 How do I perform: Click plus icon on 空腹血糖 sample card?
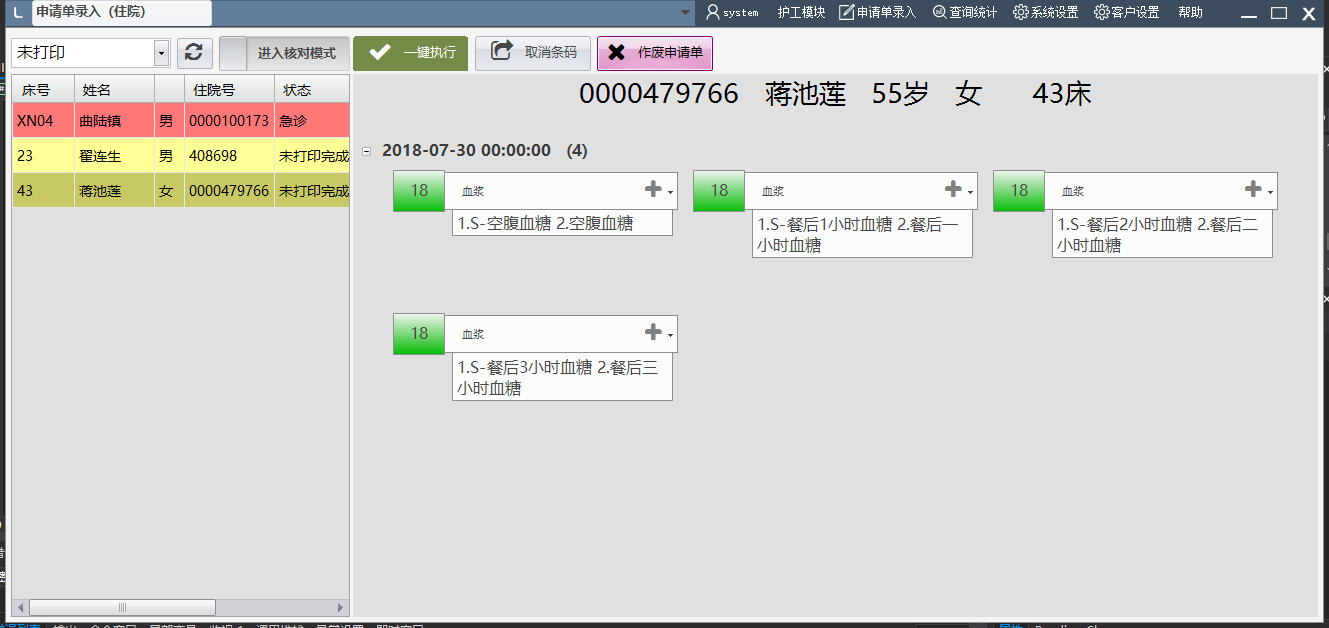[653, 189]
